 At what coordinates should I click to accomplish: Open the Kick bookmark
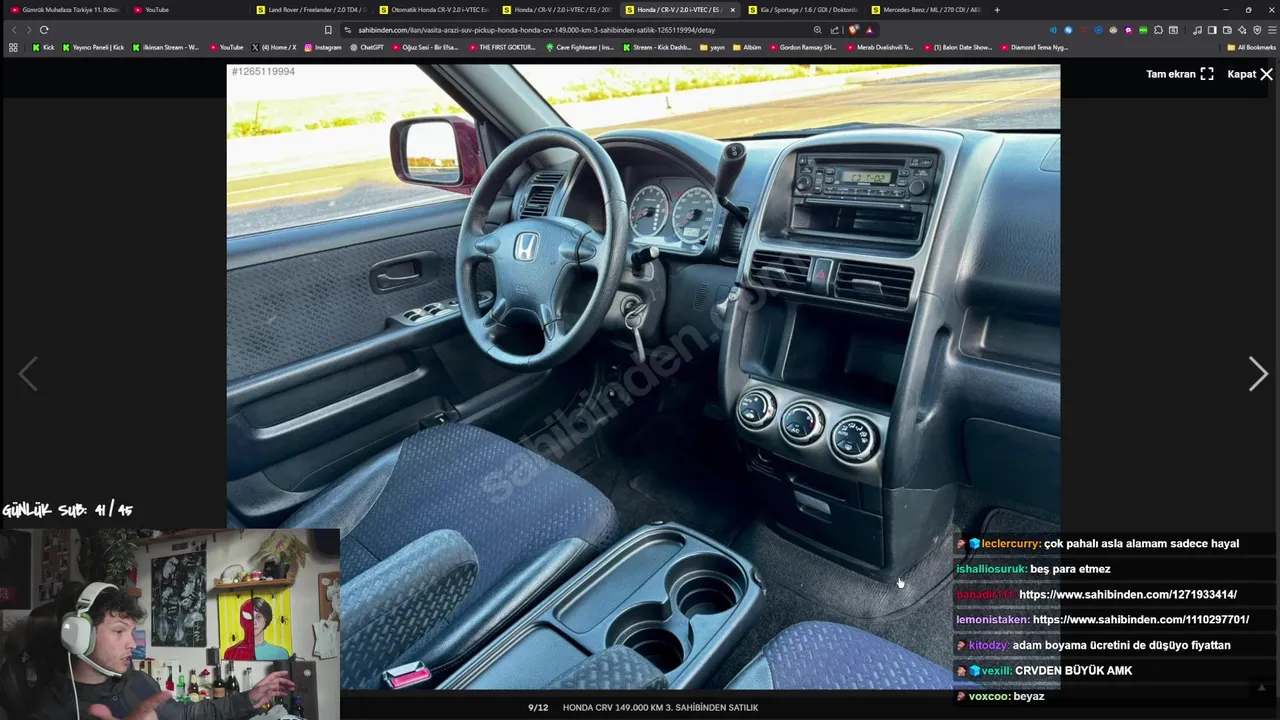coord(43,47)
